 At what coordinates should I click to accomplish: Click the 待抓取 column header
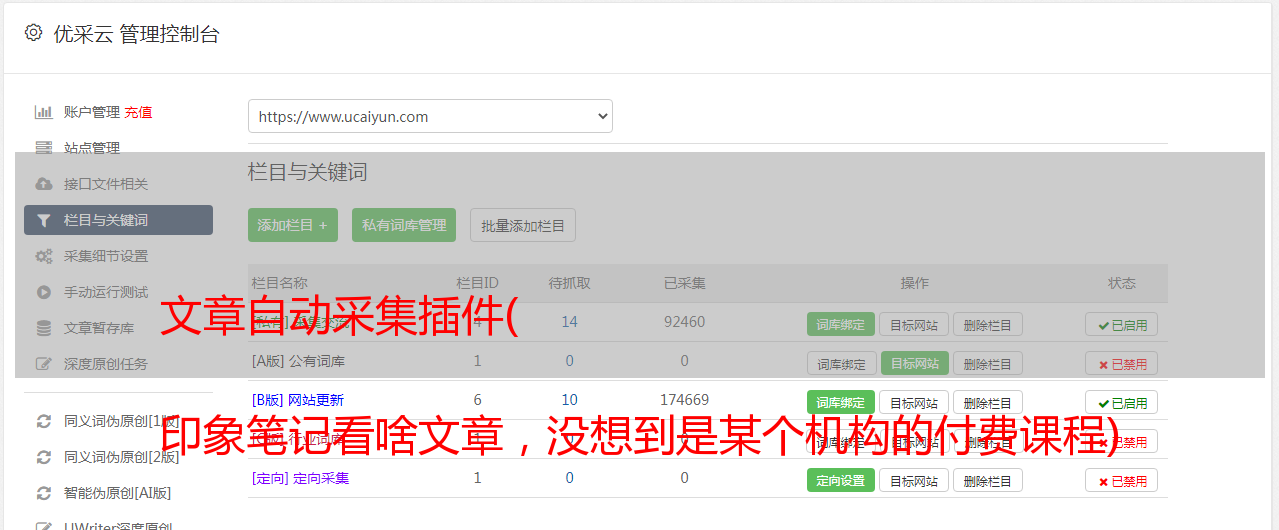click(570, 283)
